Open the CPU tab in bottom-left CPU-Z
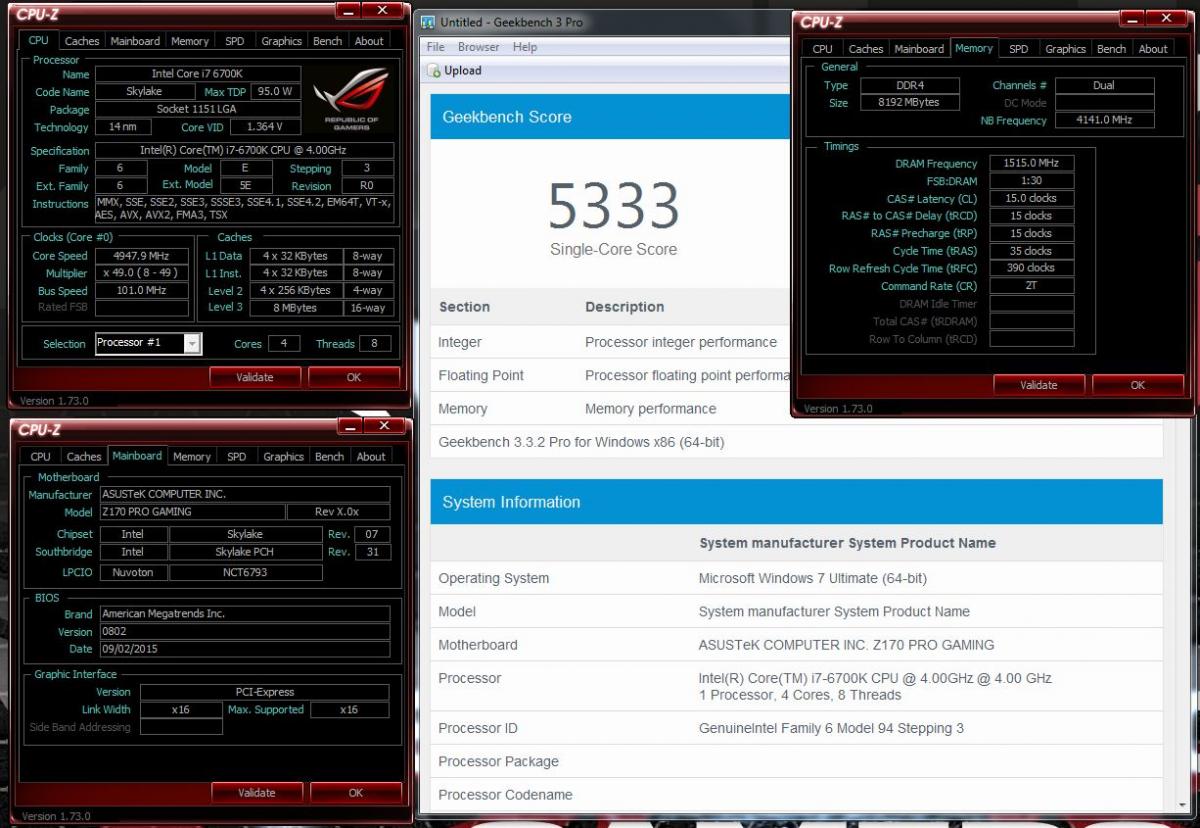This screenshot has height=828, width=1200. click(41, 456)
